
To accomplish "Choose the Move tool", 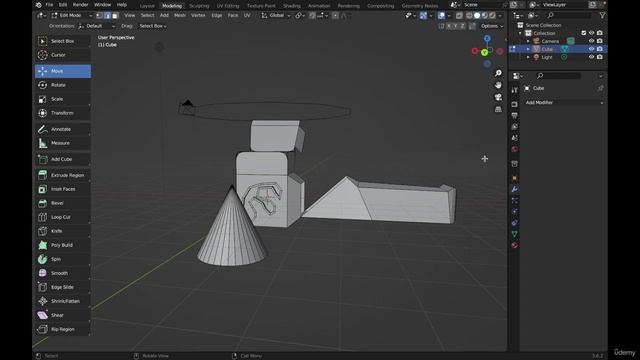I will coord(63,71).
